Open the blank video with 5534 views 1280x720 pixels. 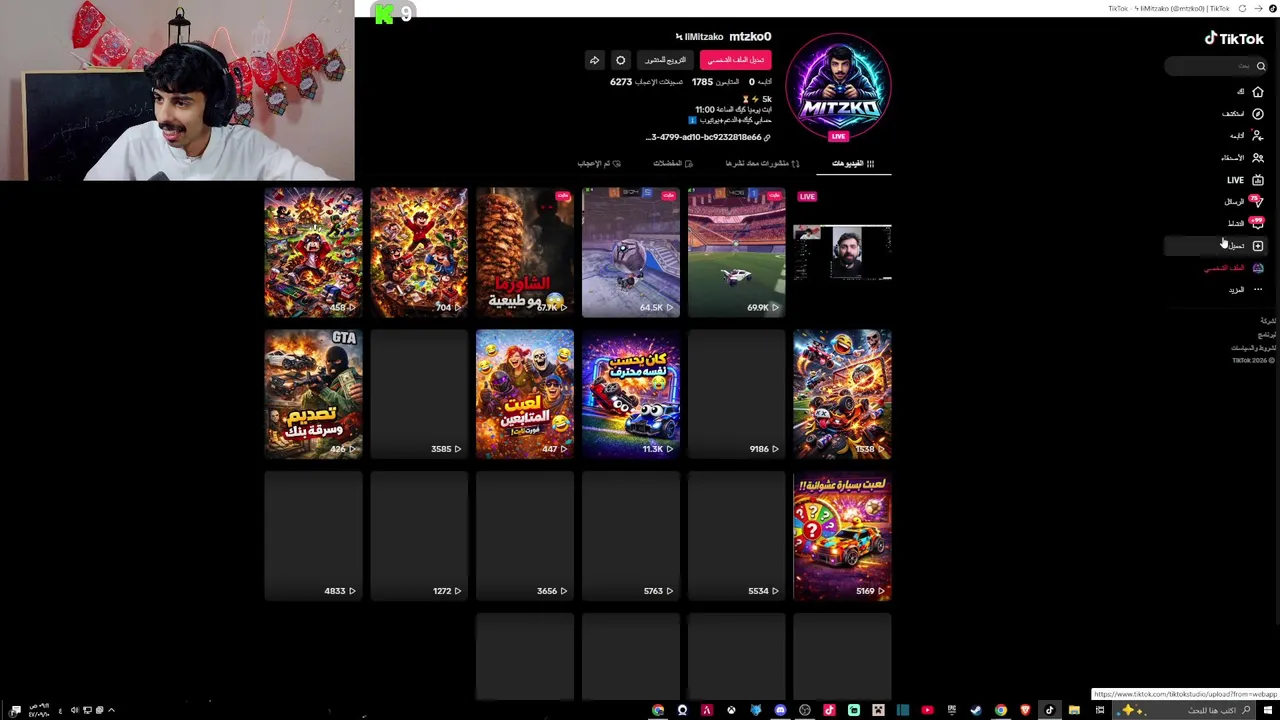point(736,536)
